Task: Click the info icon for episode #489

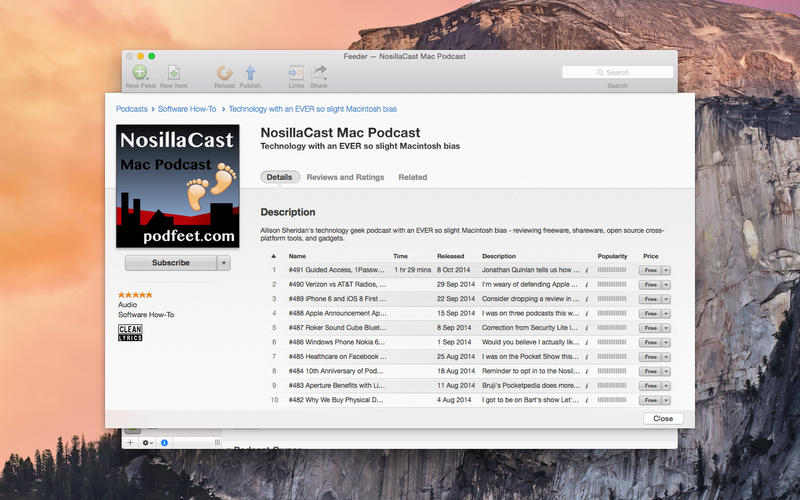Action: [x=587, y=299]
